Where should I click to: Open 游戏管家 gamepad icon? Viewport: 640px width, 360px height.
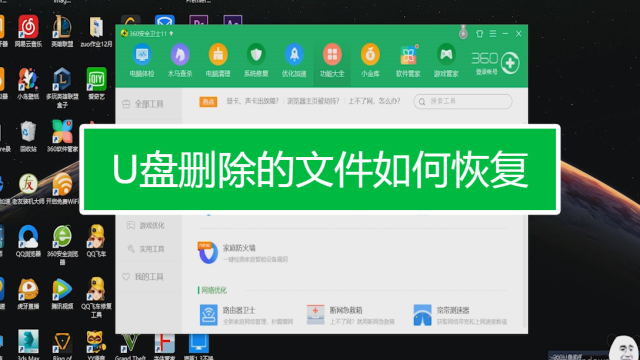pyautogui.click(x=446, y=60)
